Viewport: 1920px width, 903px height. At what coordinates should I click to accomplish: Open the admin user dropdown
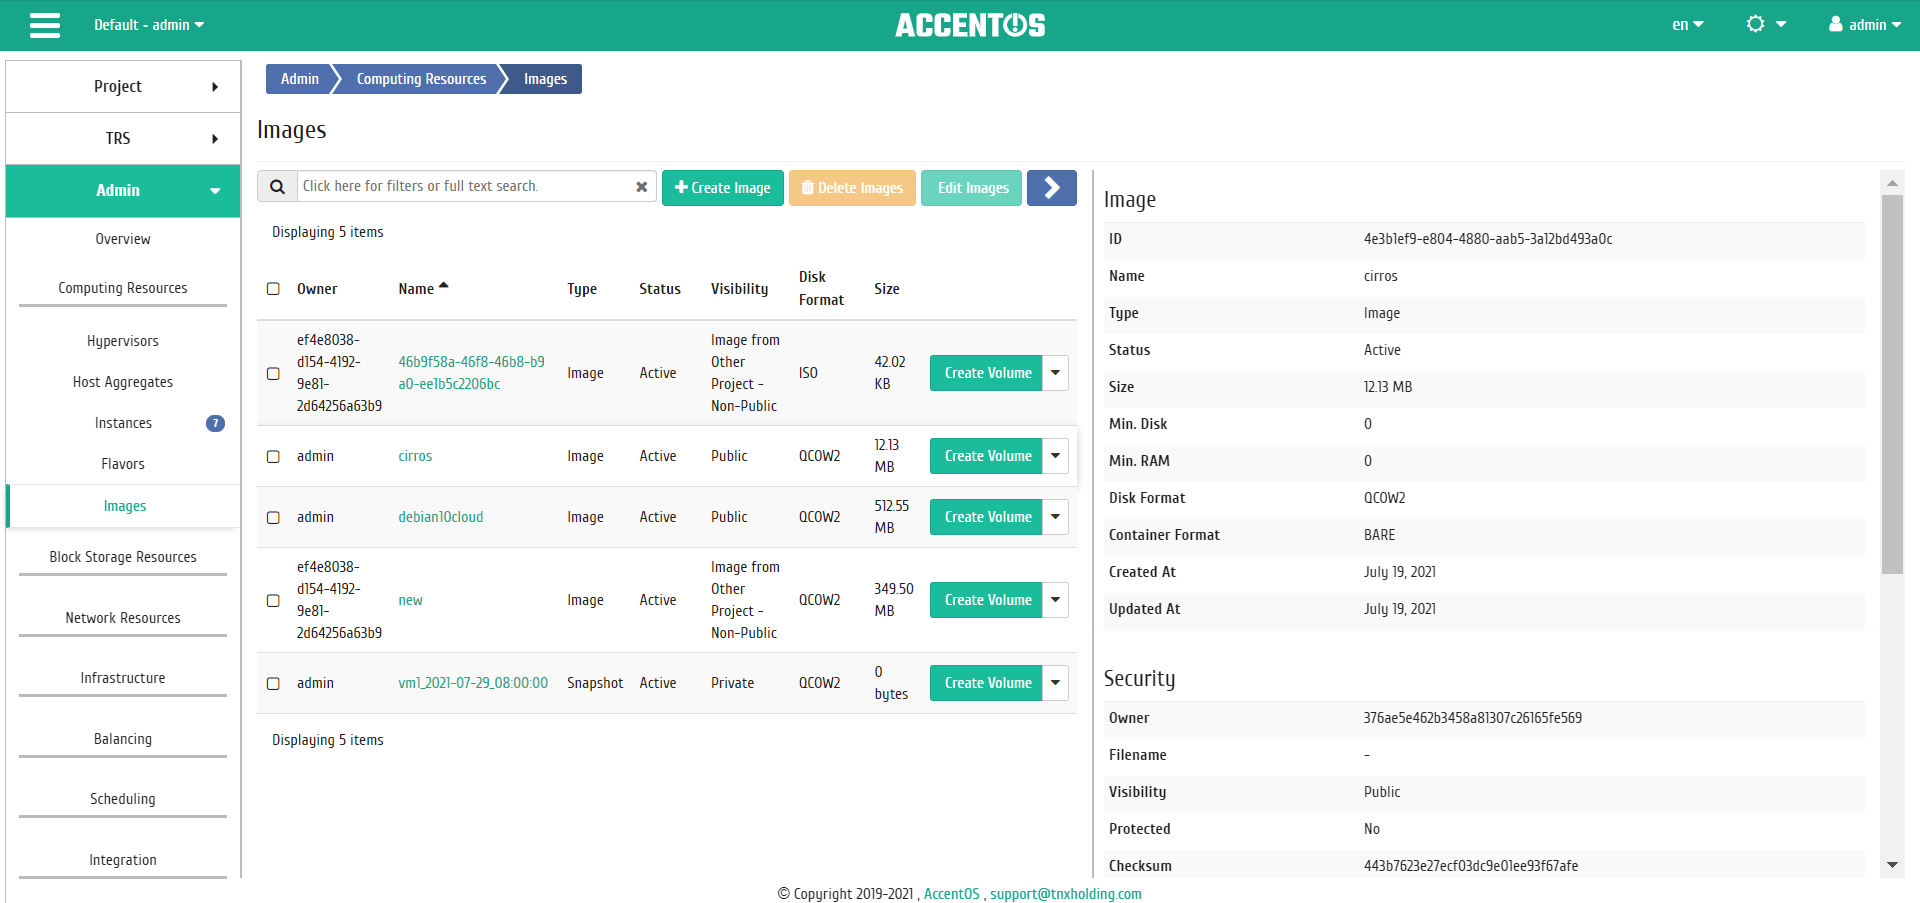[1865, 25]
